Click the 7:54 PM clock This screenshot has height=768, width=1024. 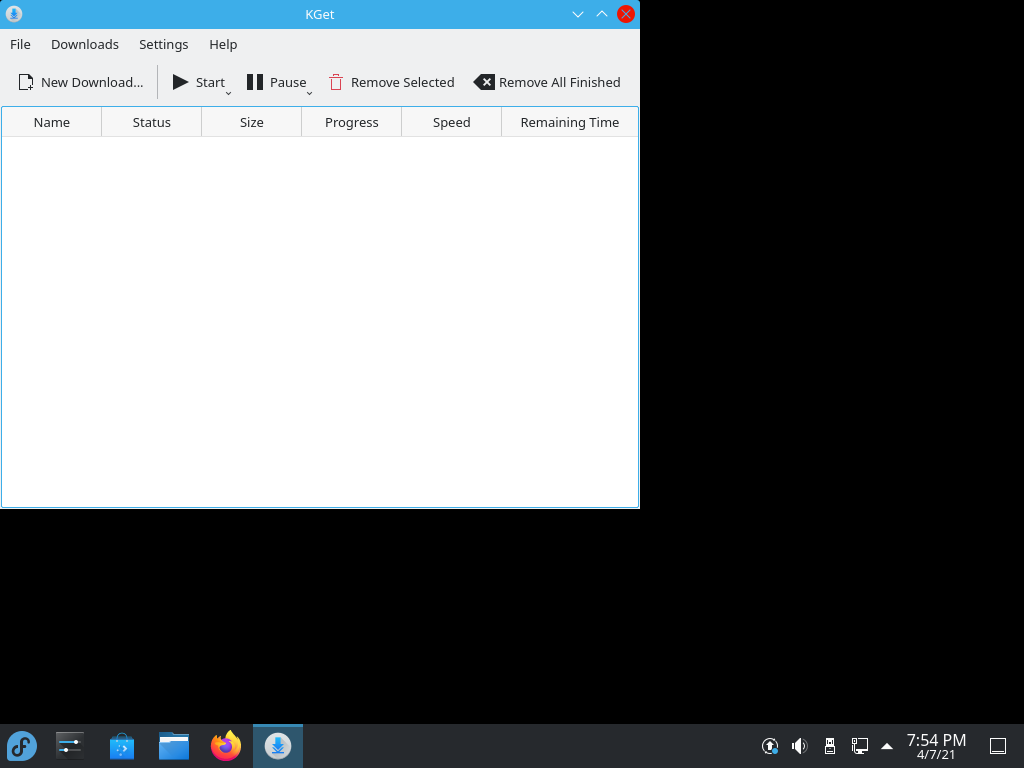[936, 746]
